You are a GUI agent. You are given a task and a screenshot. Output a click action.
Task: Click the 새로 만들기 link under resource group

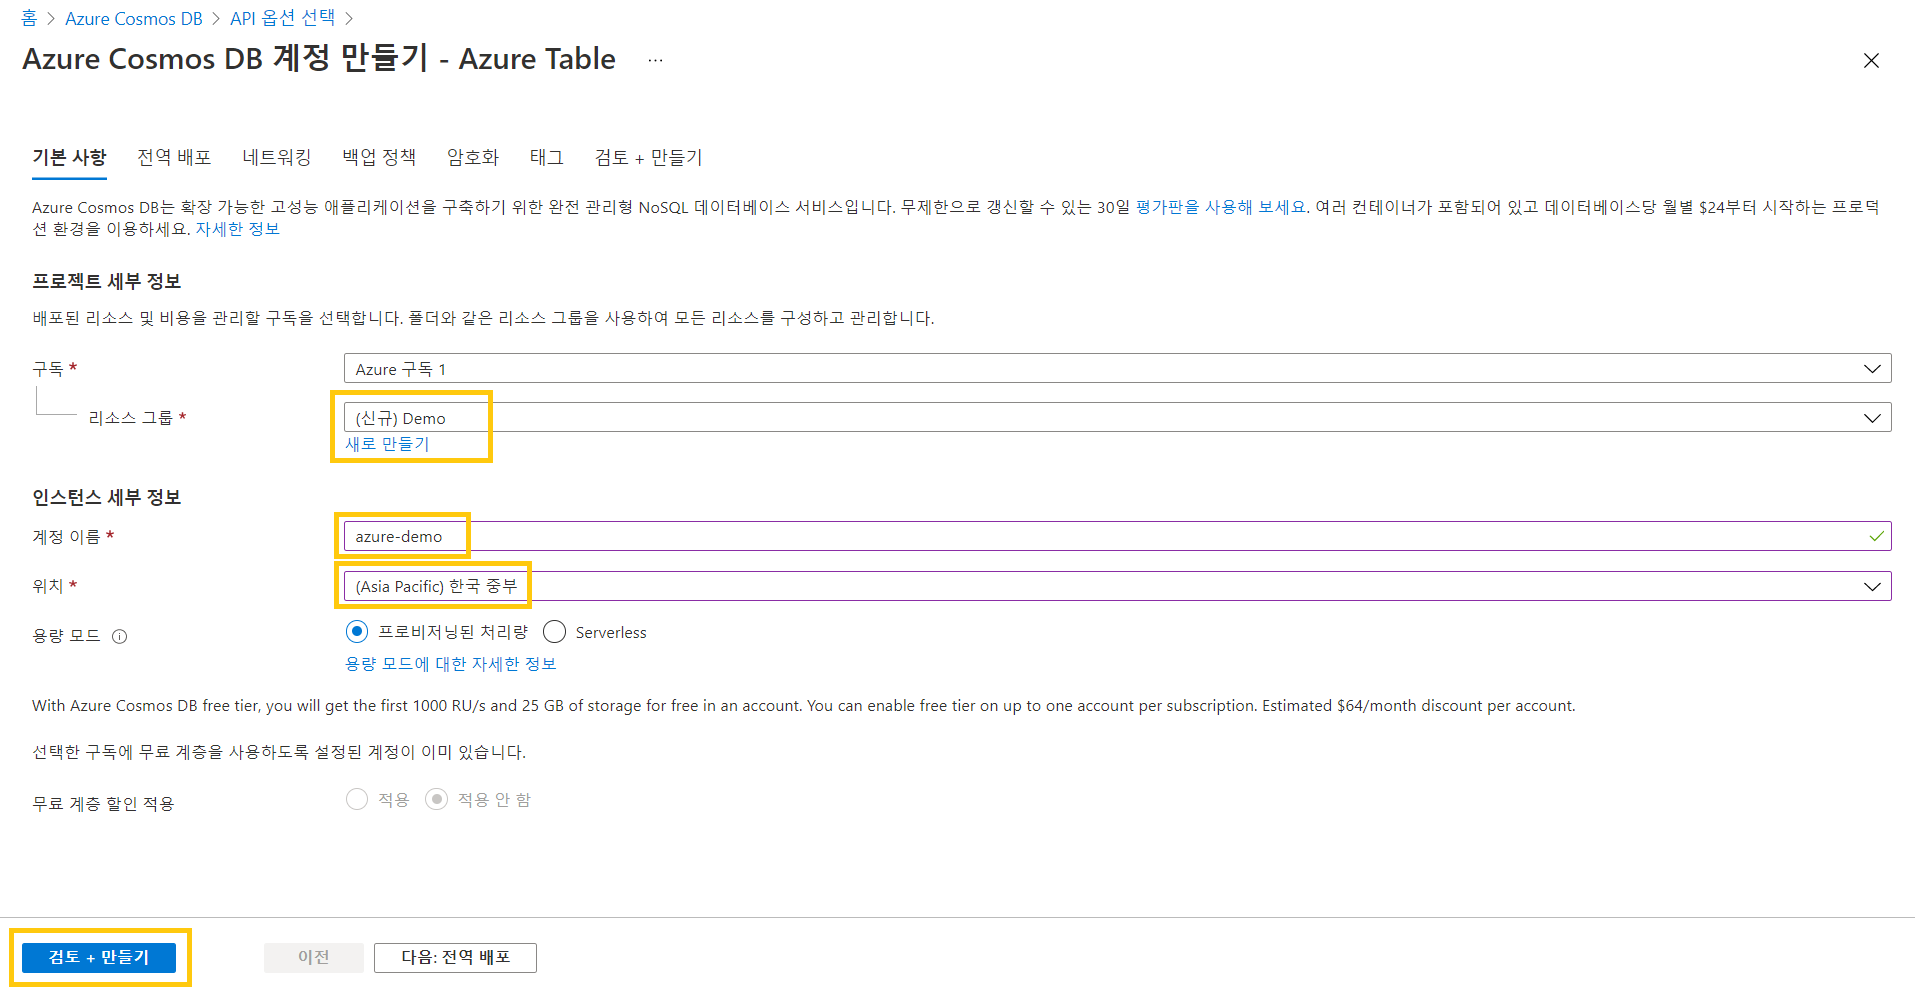click(387, 443)
